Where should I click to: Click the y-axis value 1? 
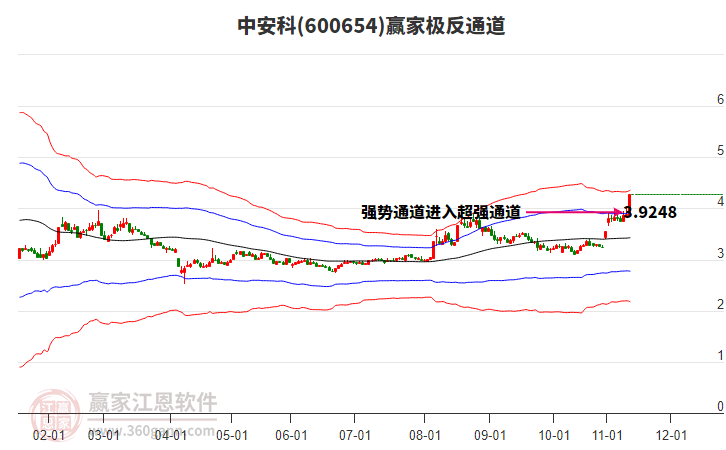click(720, 356)
